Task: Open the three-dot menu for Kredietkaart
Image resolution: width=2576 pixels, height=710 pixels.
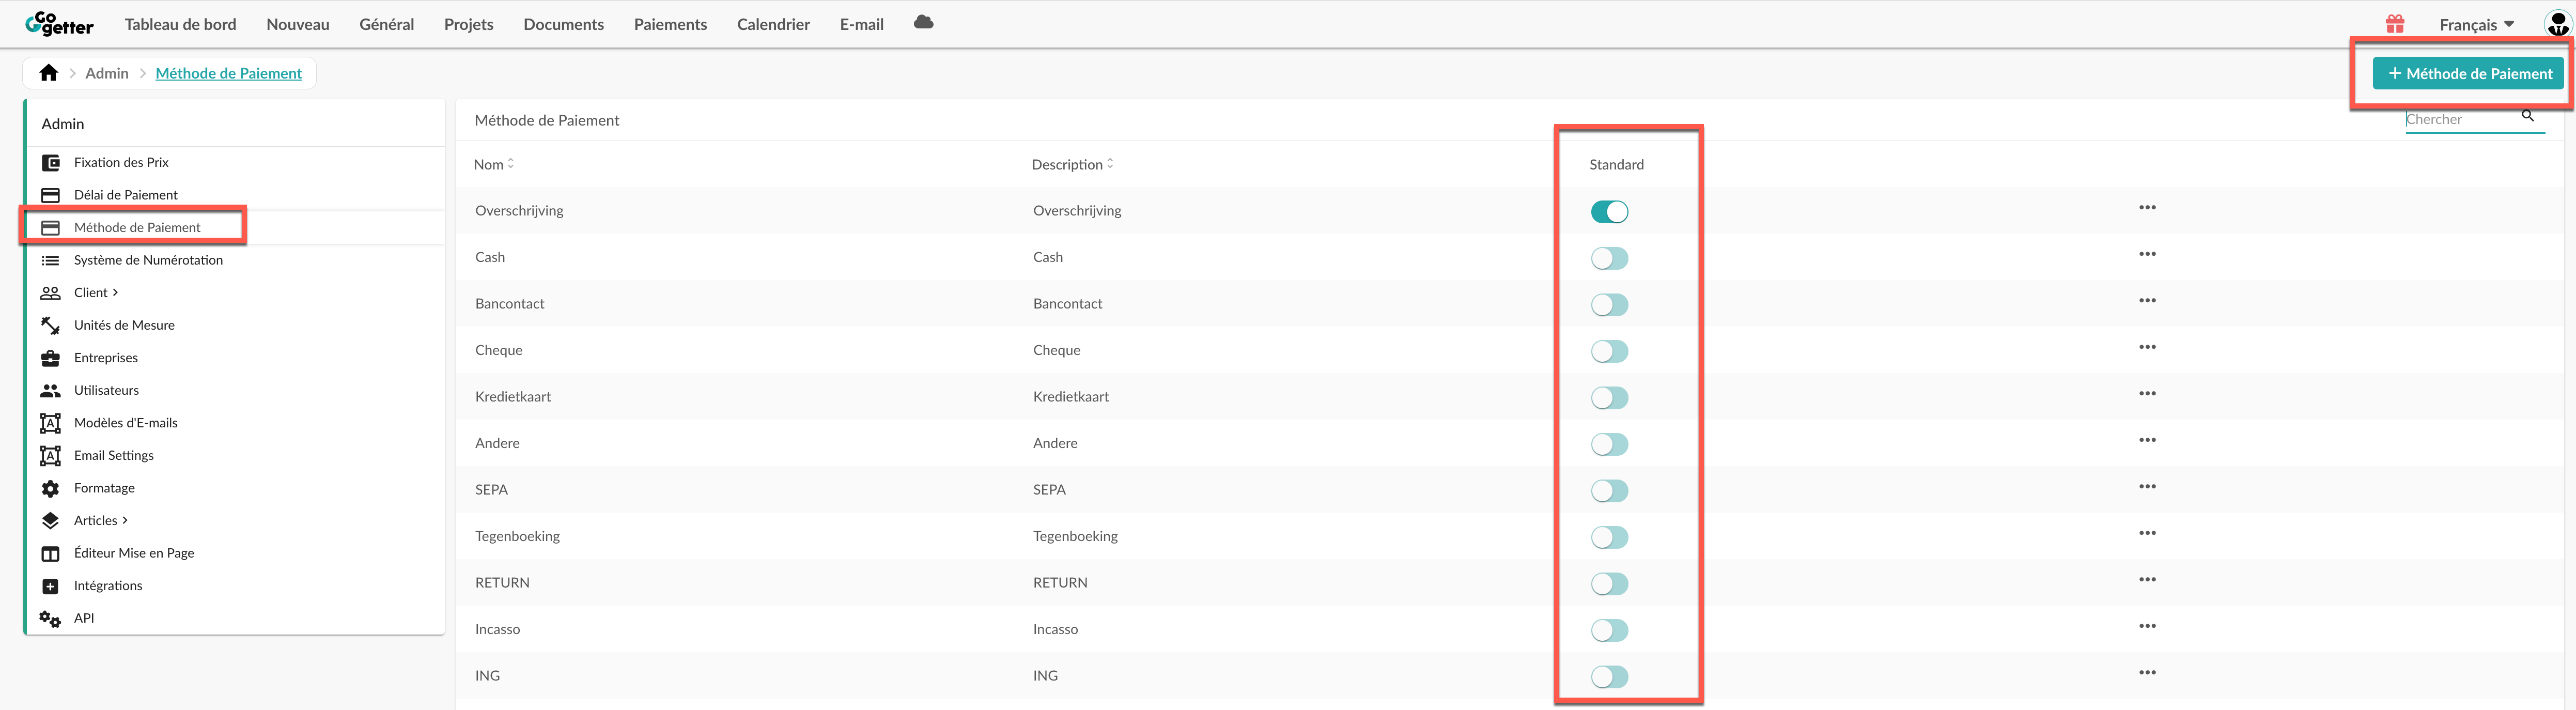Action: coord(2147,393)
